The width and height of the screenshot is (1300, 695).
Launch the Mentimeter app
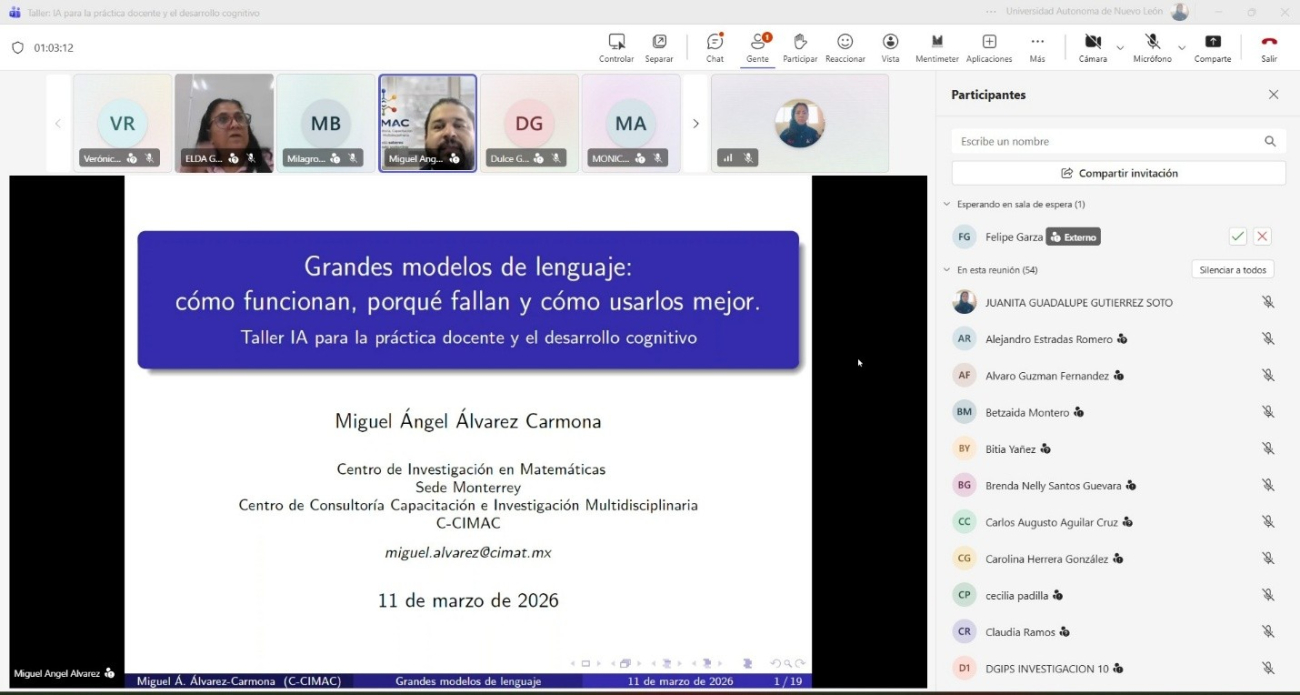tap(937, 47)
